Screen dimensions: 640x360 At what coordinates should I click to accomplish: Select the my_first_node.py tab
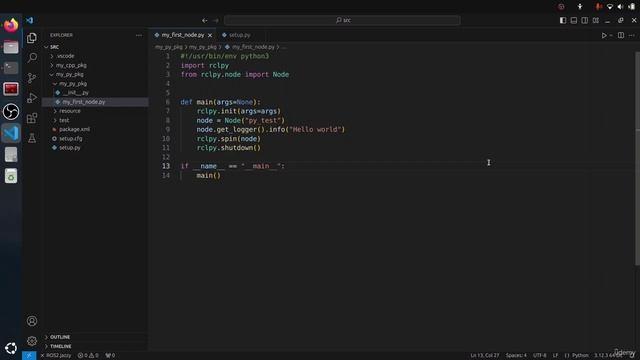[182, 36]
